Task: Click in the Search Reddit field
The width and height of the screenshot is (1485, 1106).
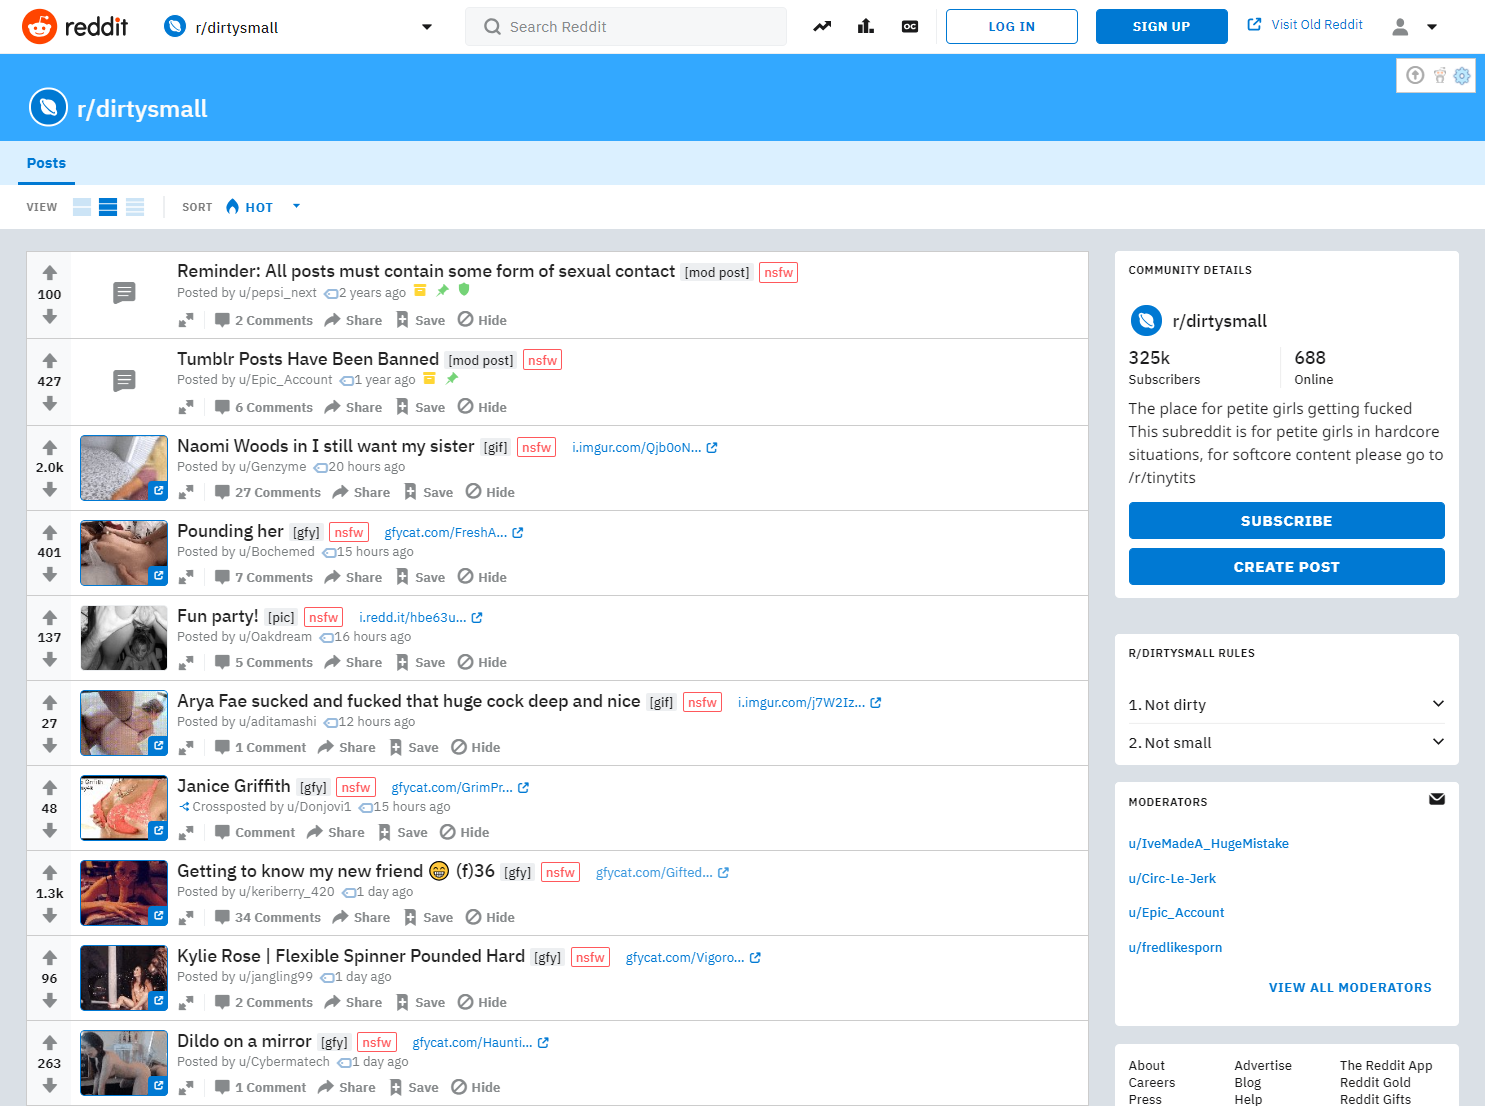Action: coord(626,27)
